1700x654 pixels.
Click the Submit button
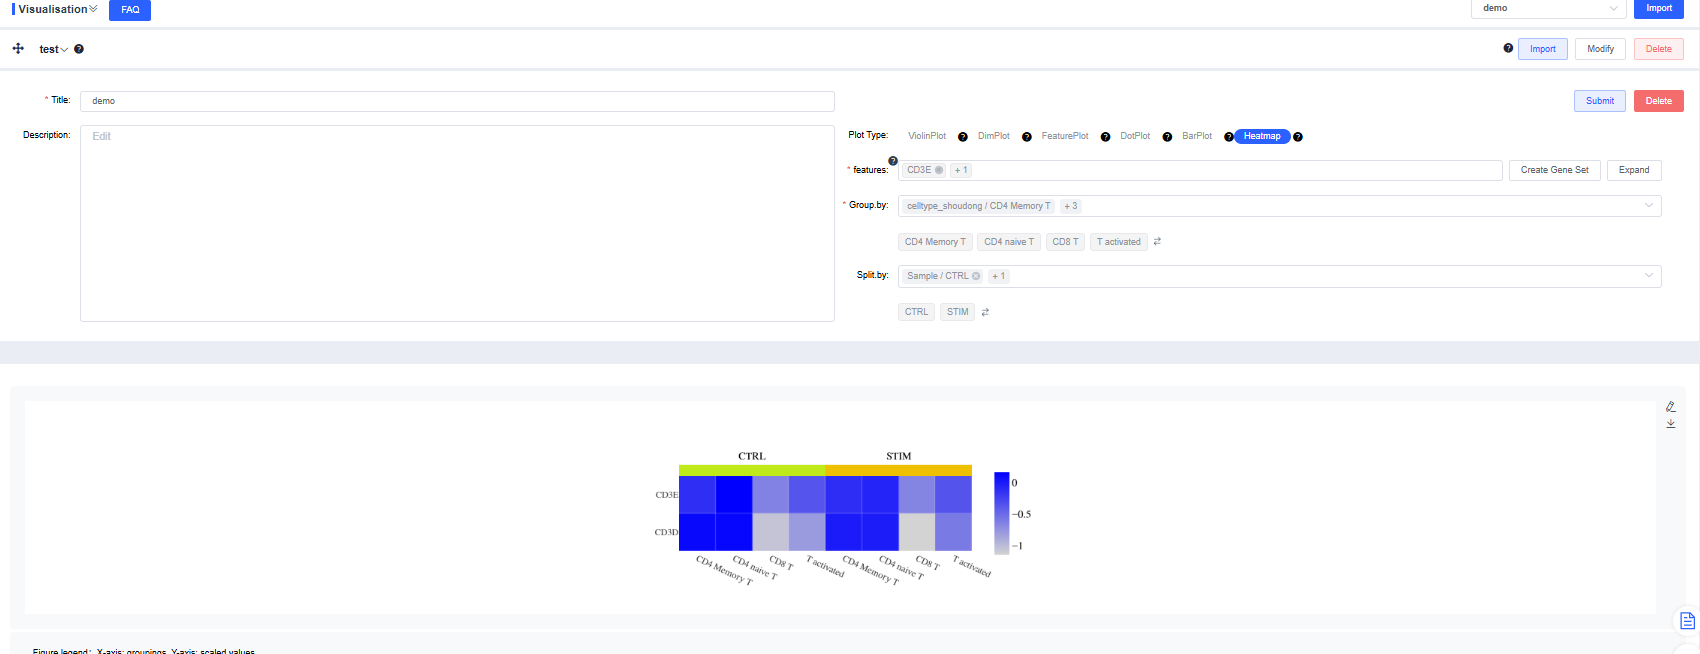coord(1599,101)
